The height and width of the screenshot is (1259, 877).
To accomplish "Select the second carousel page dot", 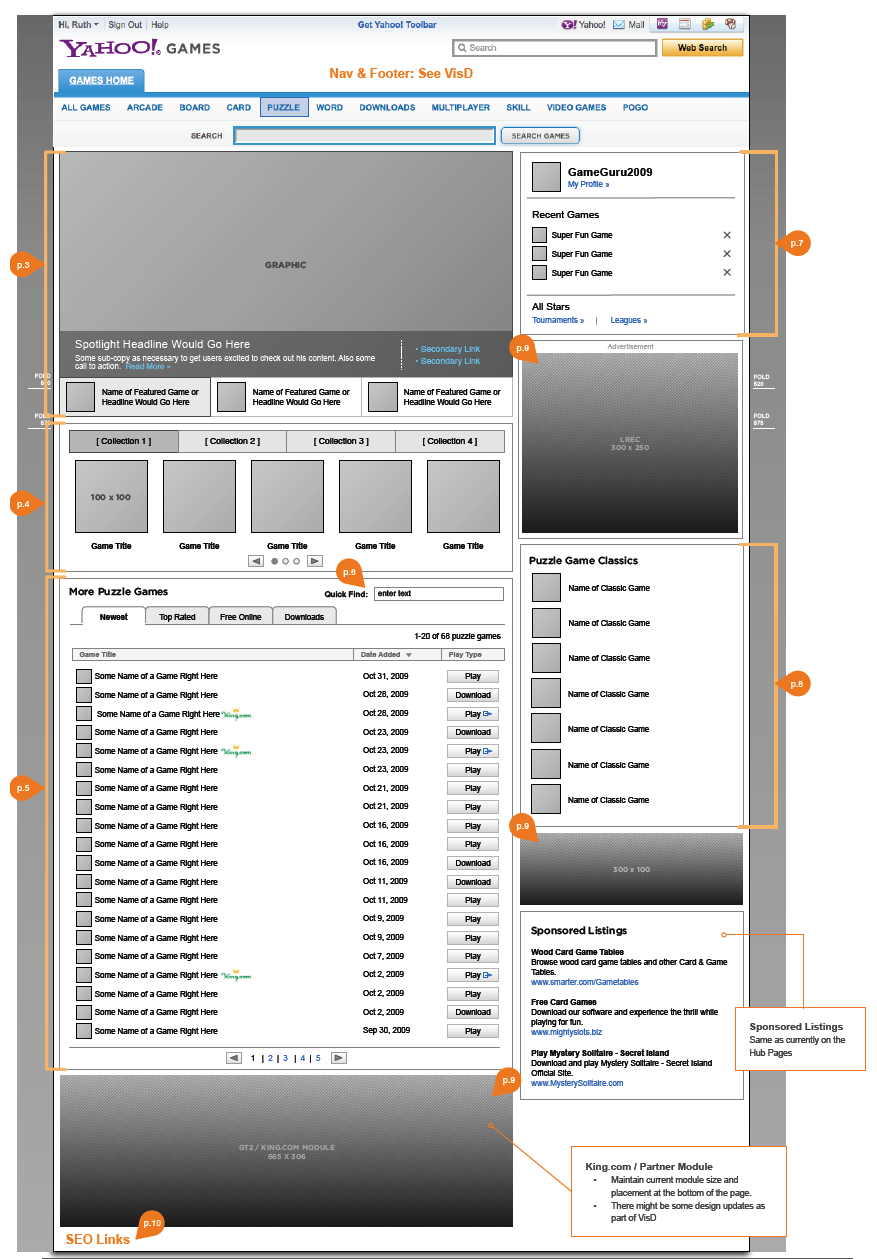I will point(286,562).
